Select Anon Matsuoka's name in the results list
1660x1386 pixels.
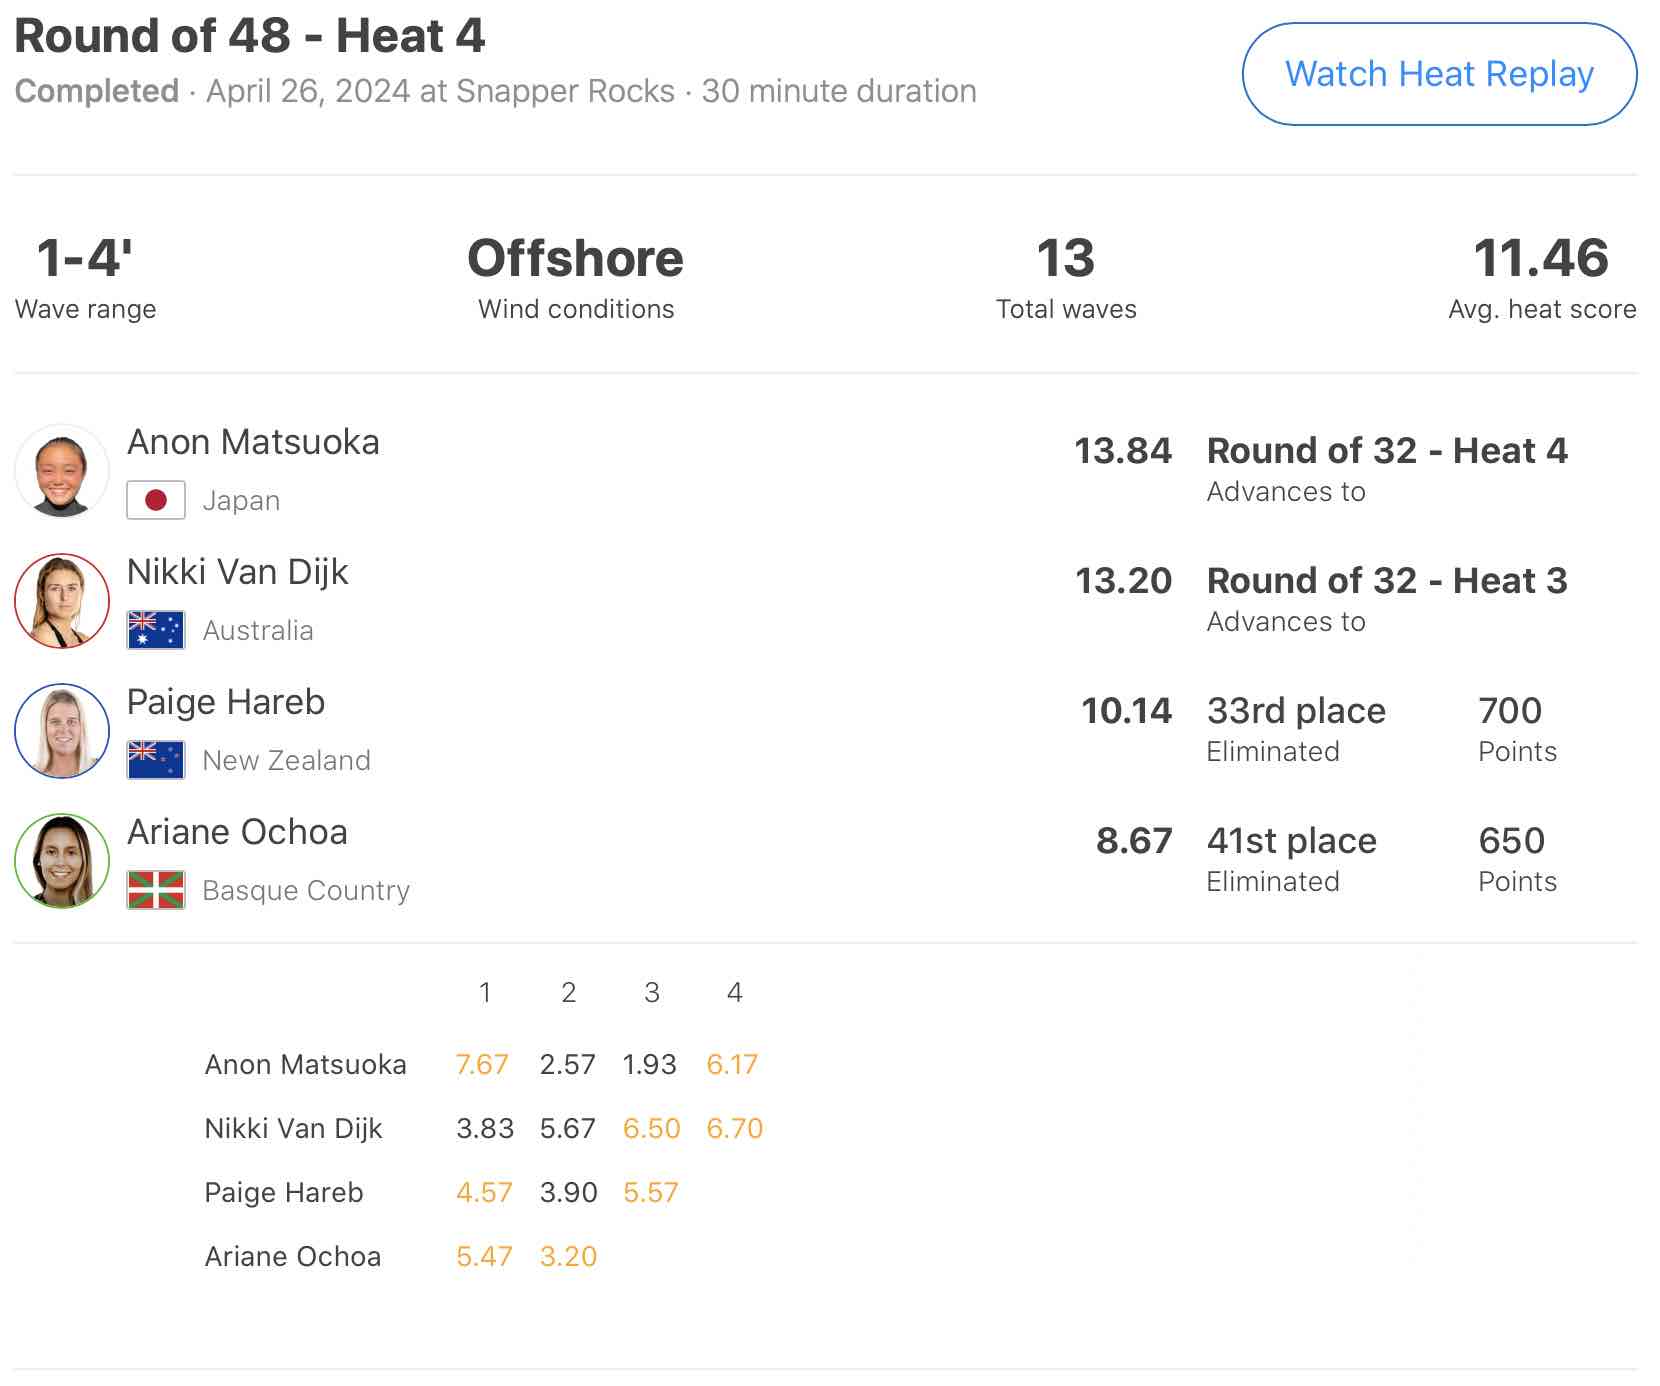(x=253, y=442)
